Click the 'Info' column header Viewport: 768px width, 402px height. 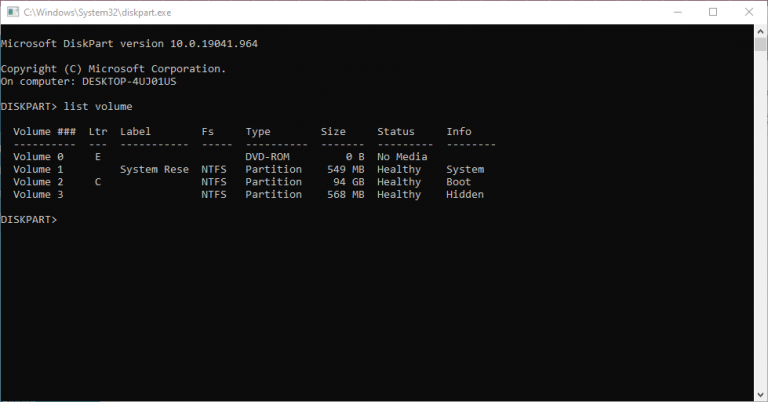click(459, 131)
